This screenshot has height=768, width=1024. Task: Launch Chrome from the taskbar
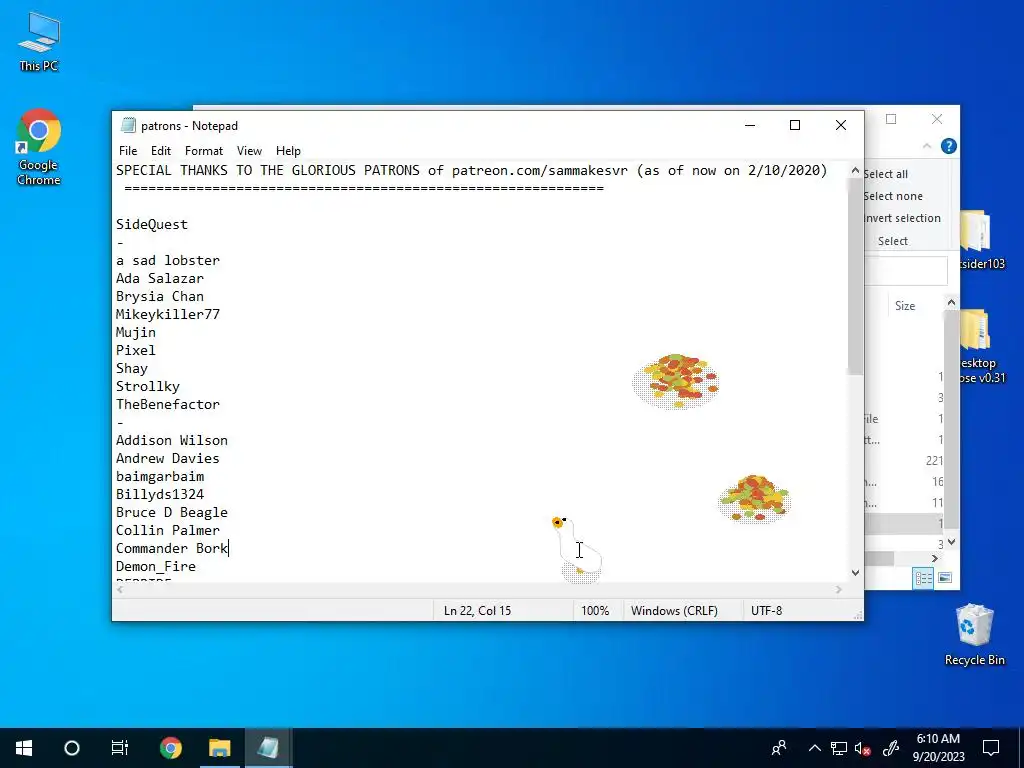point(170,748)
